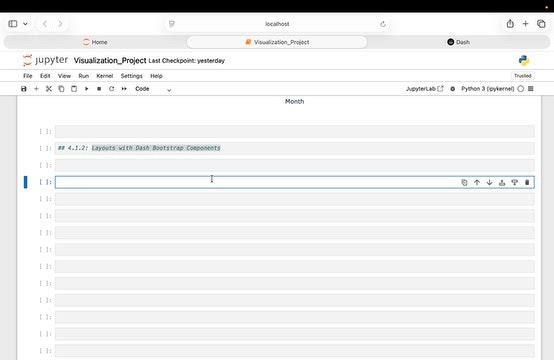Expand the sidebar chevron dropdown in the browser

pyautogui.click(x=25, y=24)
